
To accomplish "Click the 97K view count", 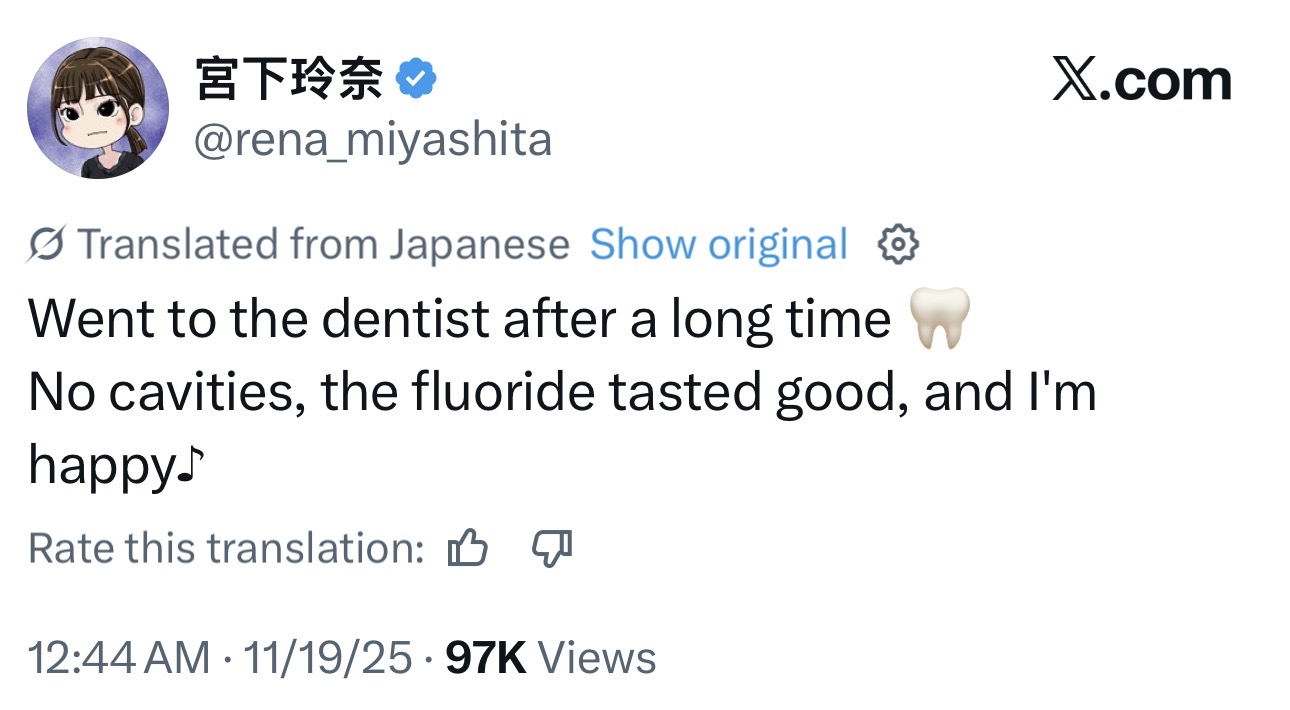I will point(485,658).
